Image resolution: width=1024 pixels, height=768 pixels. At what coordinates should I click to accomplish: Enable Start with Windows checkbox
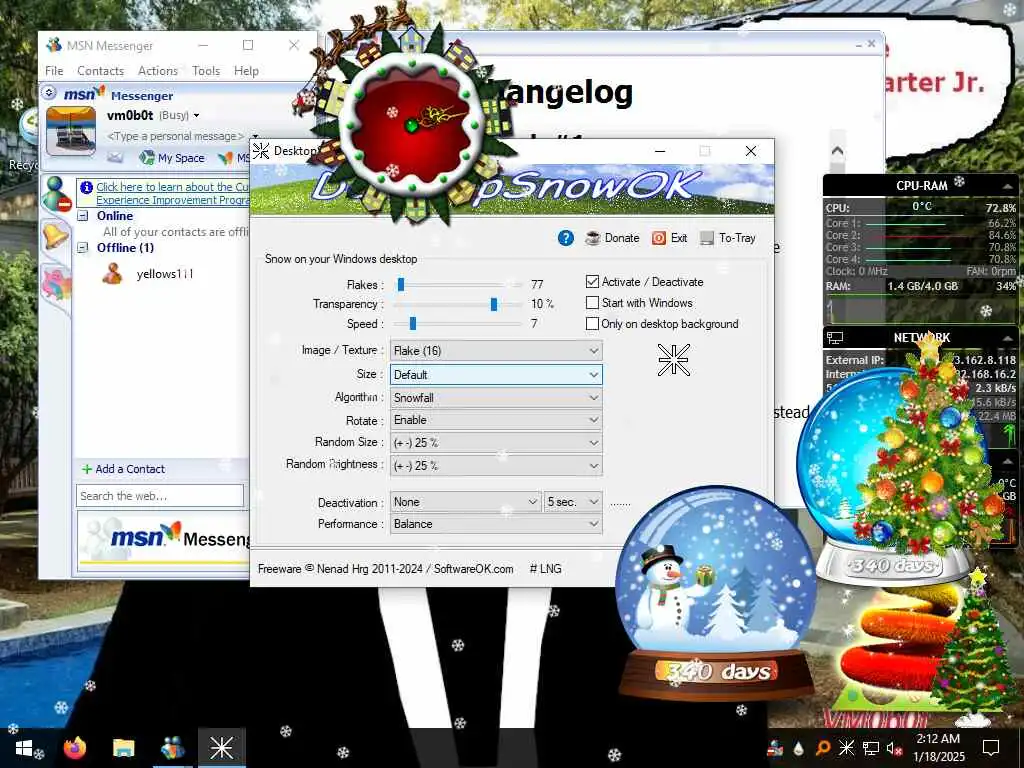(592, 302)
